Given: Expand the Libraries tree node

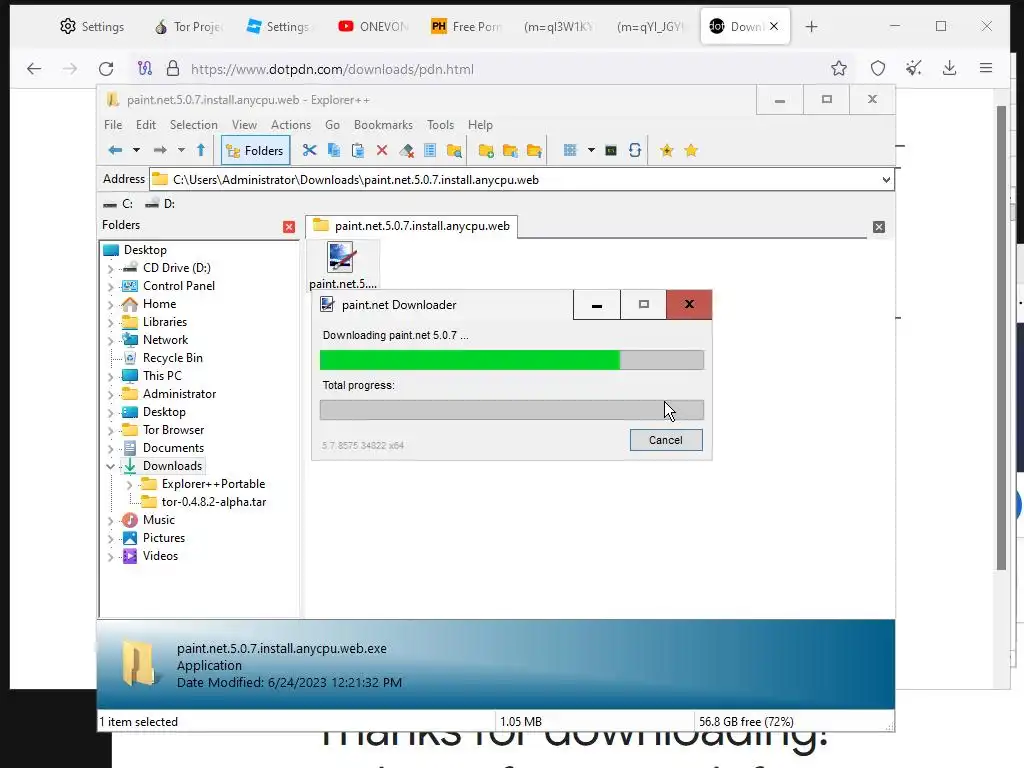Looking at the screenshot, I should point(110,323).
